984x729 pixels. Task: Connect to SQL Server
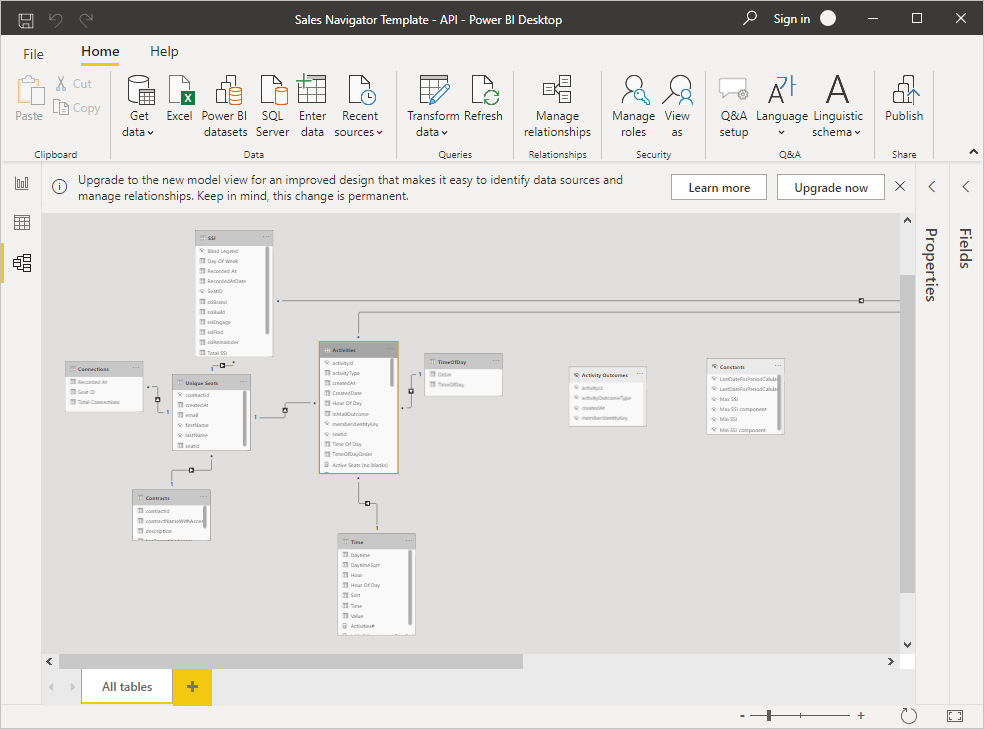pos(272,106)
